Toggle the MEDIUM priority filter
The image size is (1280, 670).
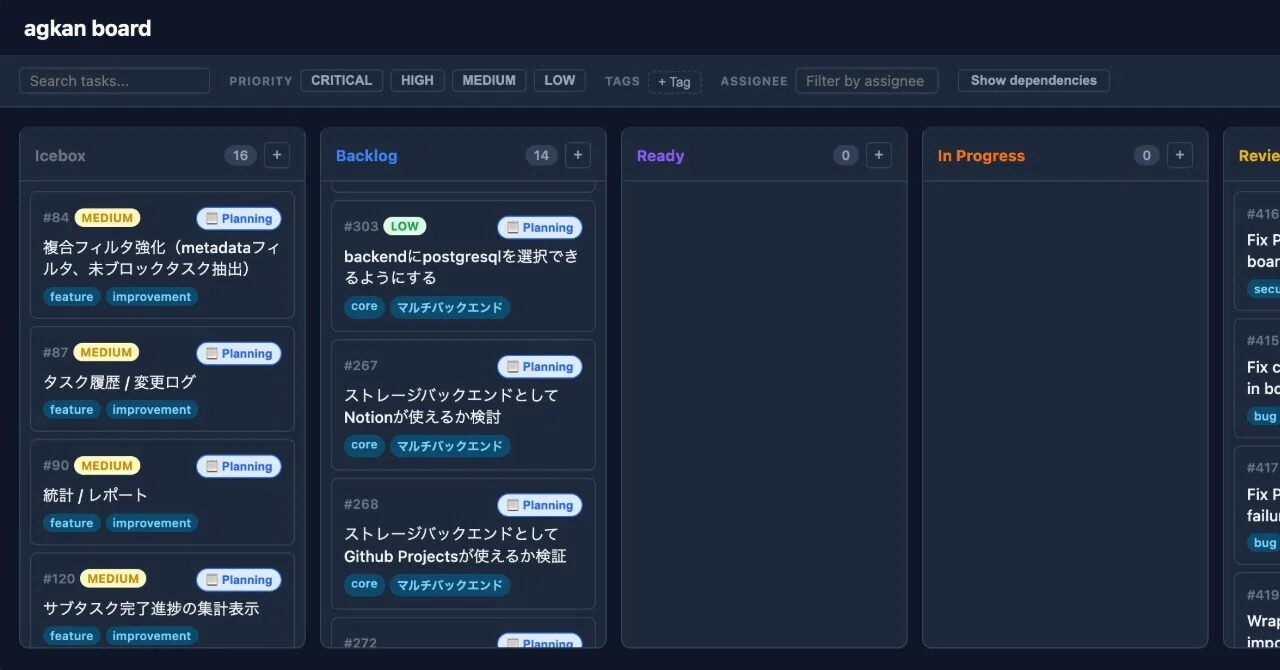point(489,81)
